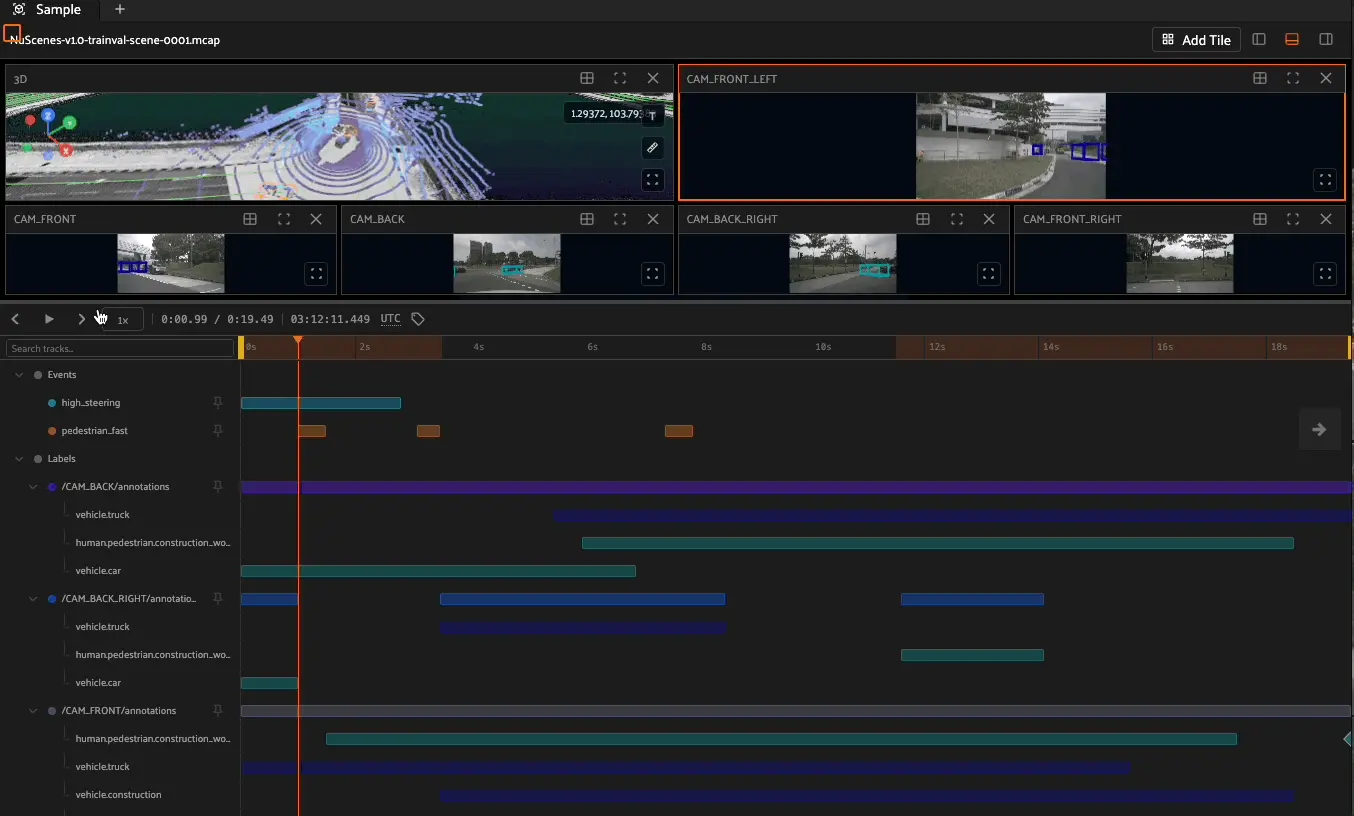Open the split options of the CAM_BACK_RIGHT tile
This screenshot has height=816, width=1354.
(x=923, y=219)
